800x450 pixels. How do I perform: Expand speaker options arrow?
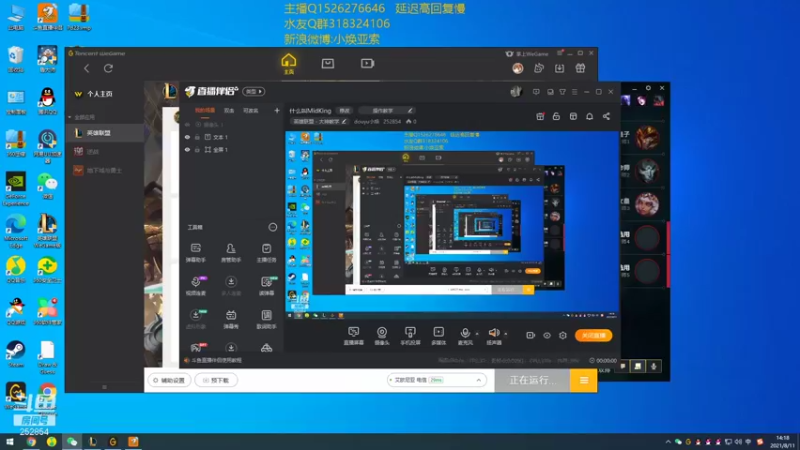pyautogui.click(x=506, y=334)
